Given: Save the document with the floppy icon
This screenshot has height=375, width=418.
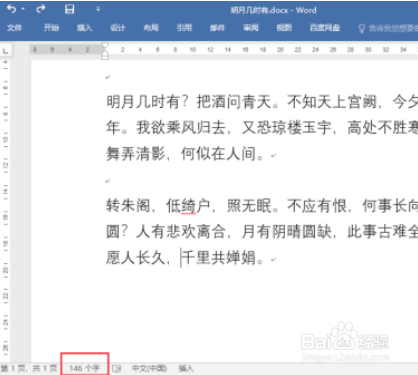Looking at the screenshot, I should [69, 9].
